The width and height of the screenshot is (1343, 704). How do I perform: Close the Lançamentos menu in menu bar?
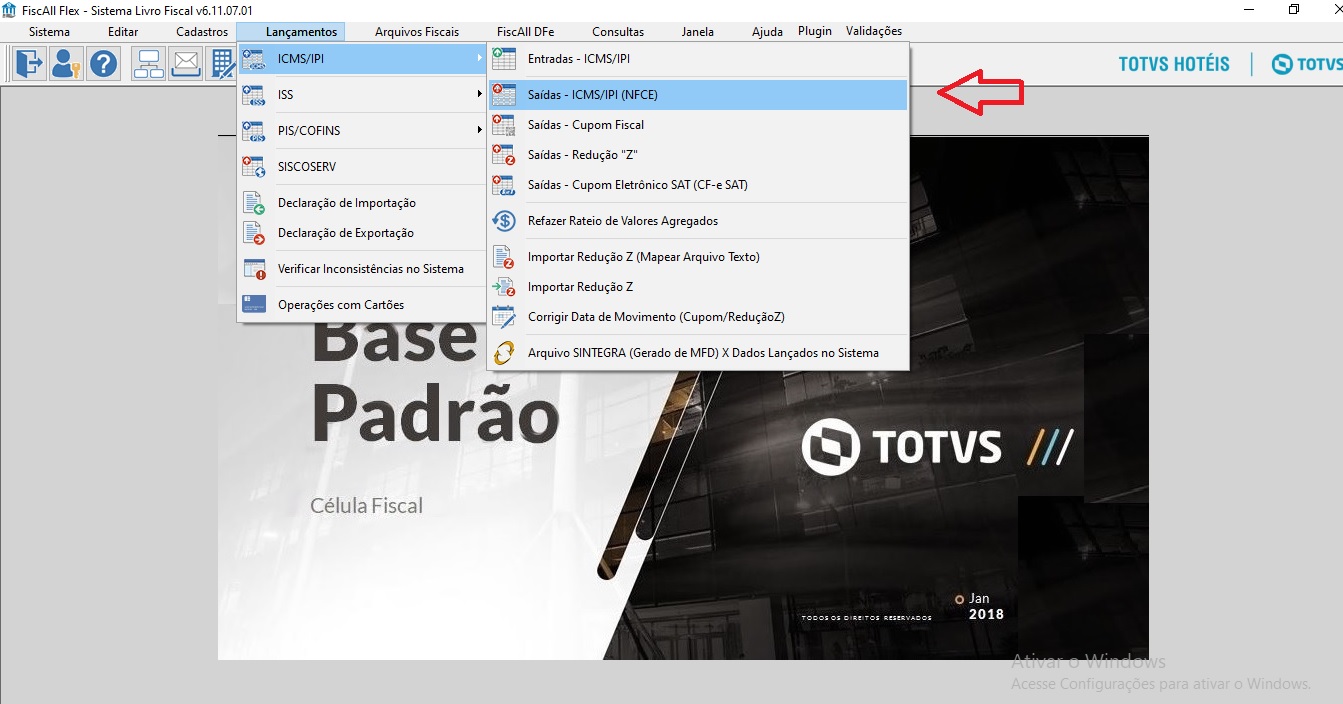coord(301,32)
